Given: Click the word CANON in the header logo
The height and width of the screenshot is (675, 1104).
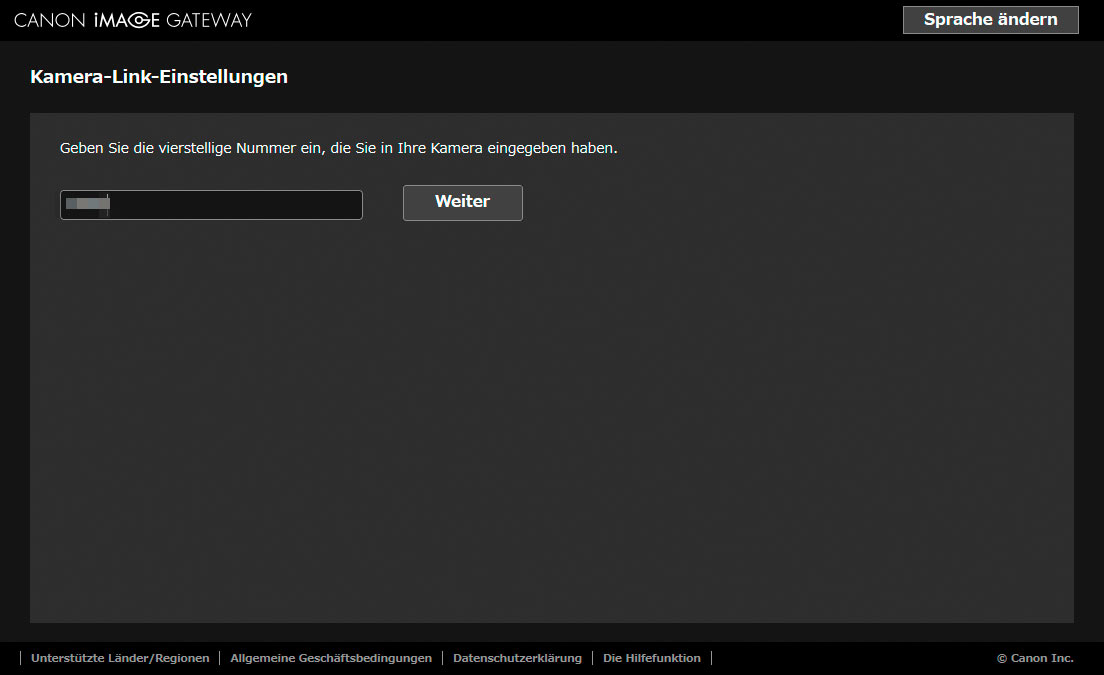Looking at the screenshot, I should pos(50,20).
